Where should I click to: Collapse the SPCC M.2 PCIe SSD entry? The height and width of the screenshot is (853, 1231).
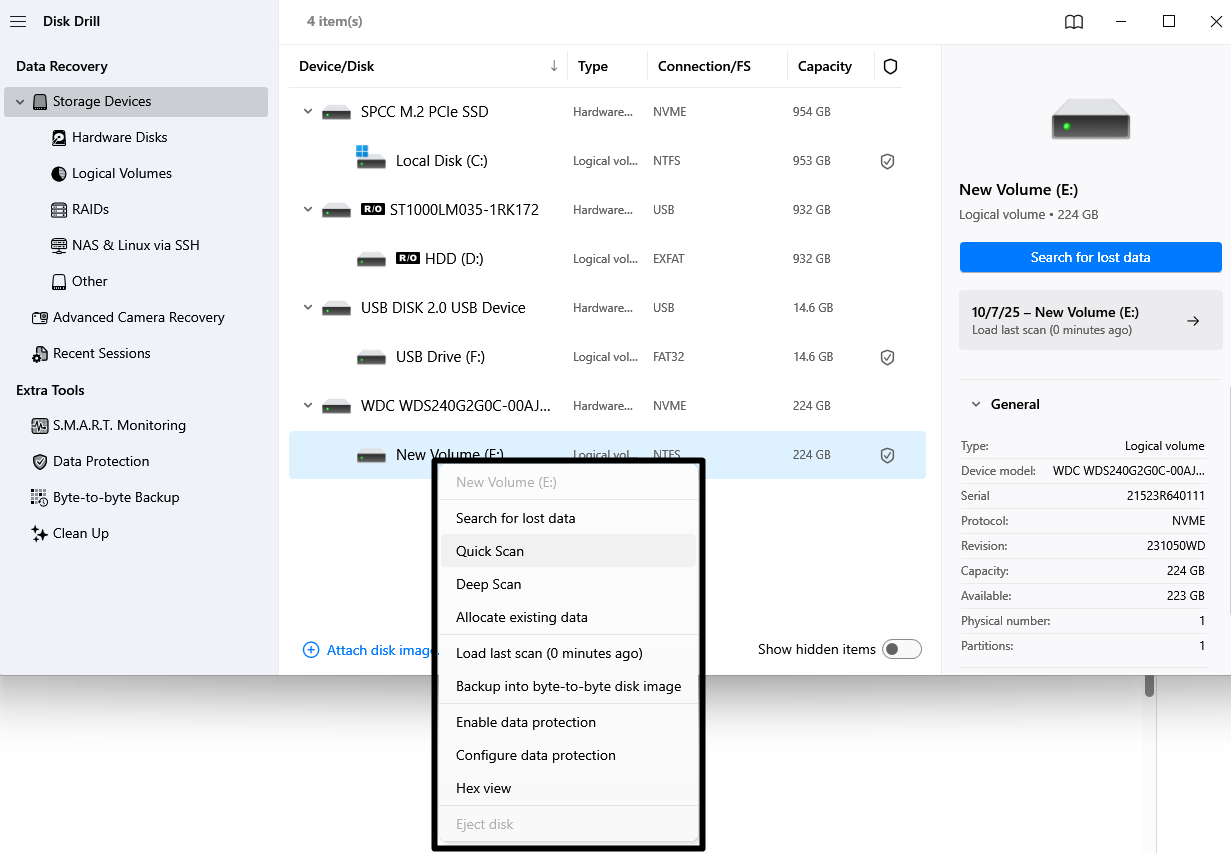[x=308, y=111]
